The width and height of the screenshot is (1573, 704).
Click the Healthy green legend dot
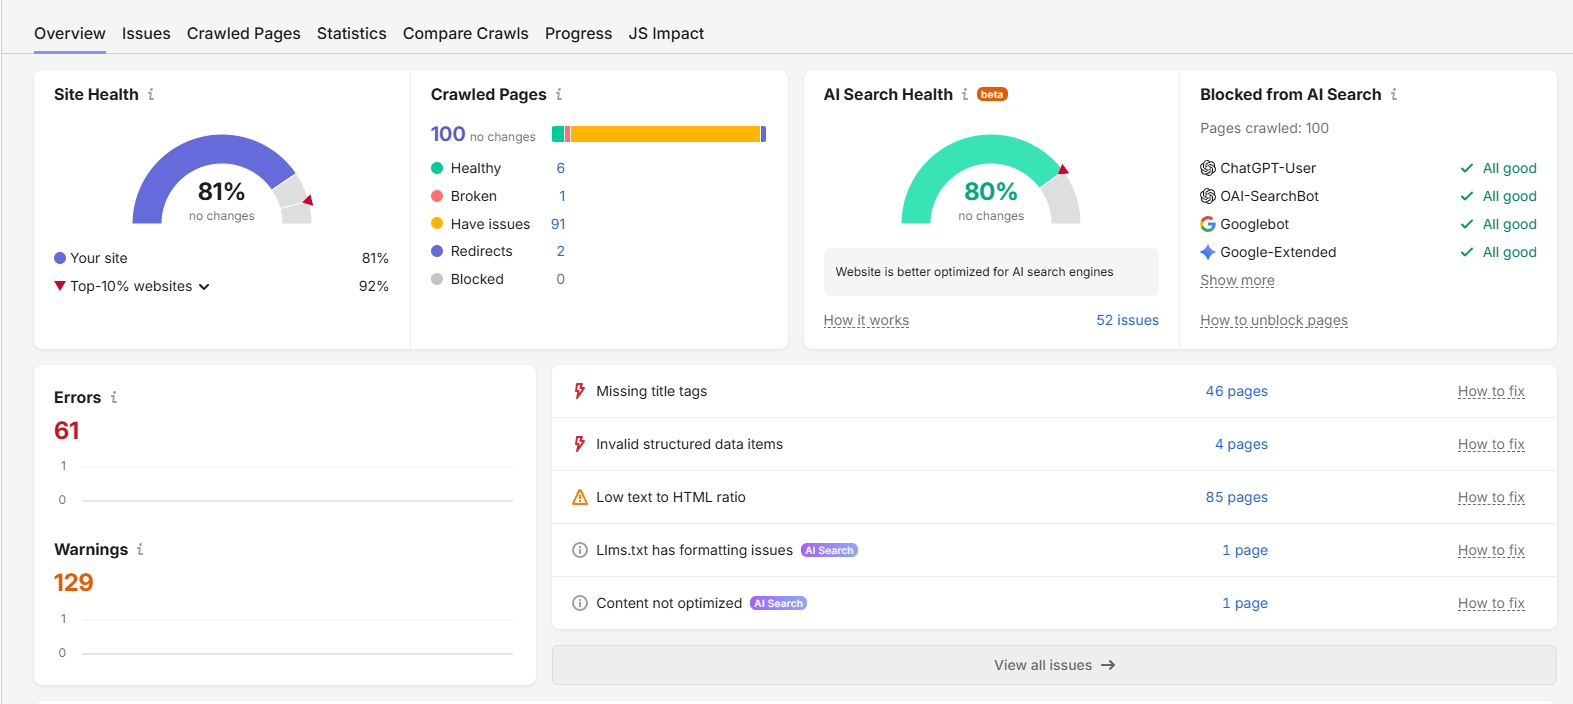point(437,168)
